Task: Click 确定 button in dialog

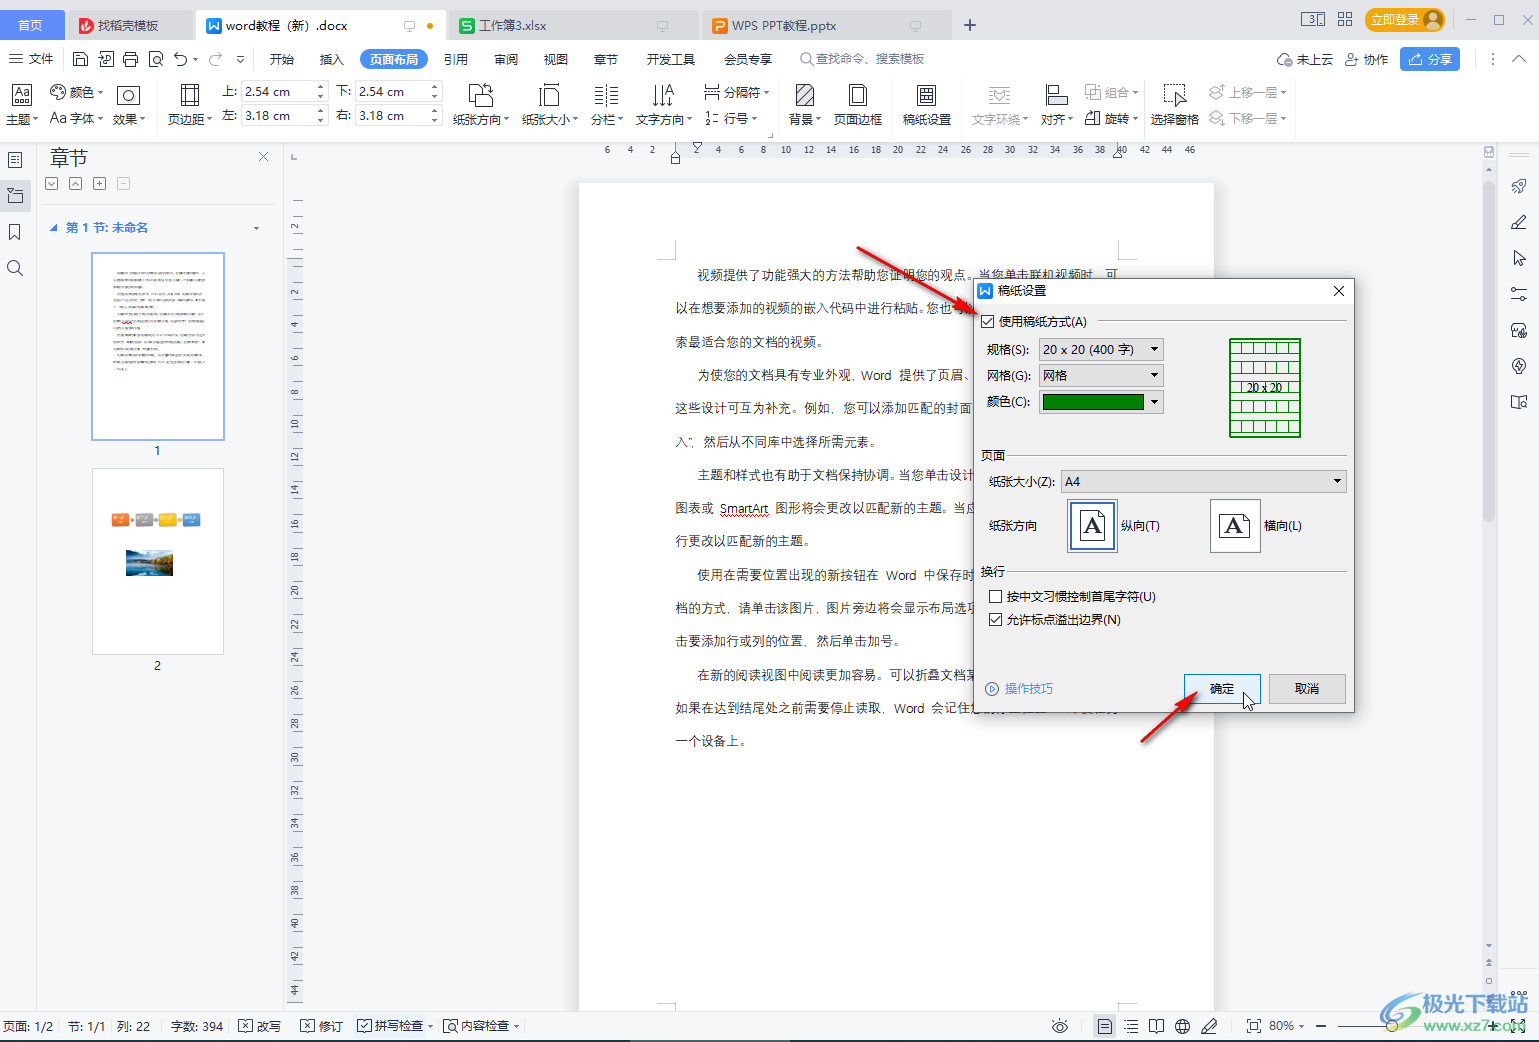Action: click(1222, 688)
